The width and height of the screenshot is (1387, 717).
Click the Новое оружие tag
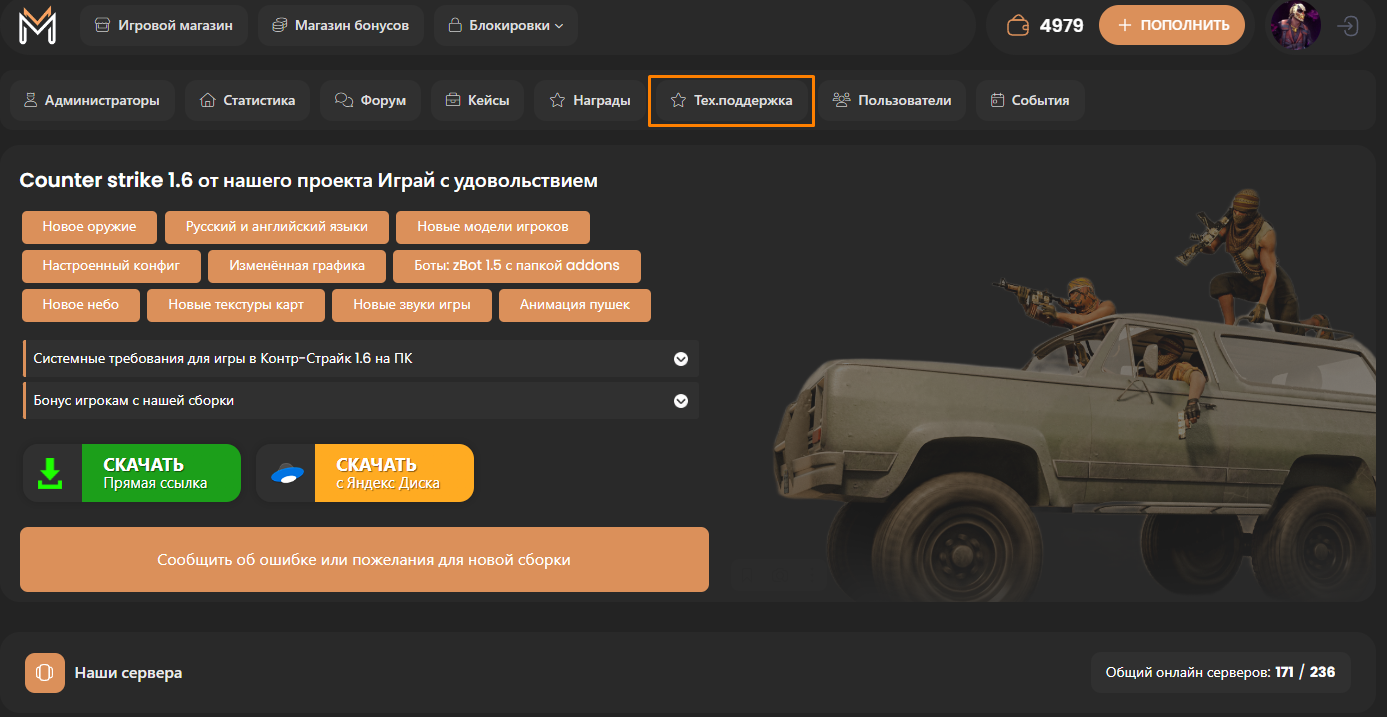tap(90, 227)
